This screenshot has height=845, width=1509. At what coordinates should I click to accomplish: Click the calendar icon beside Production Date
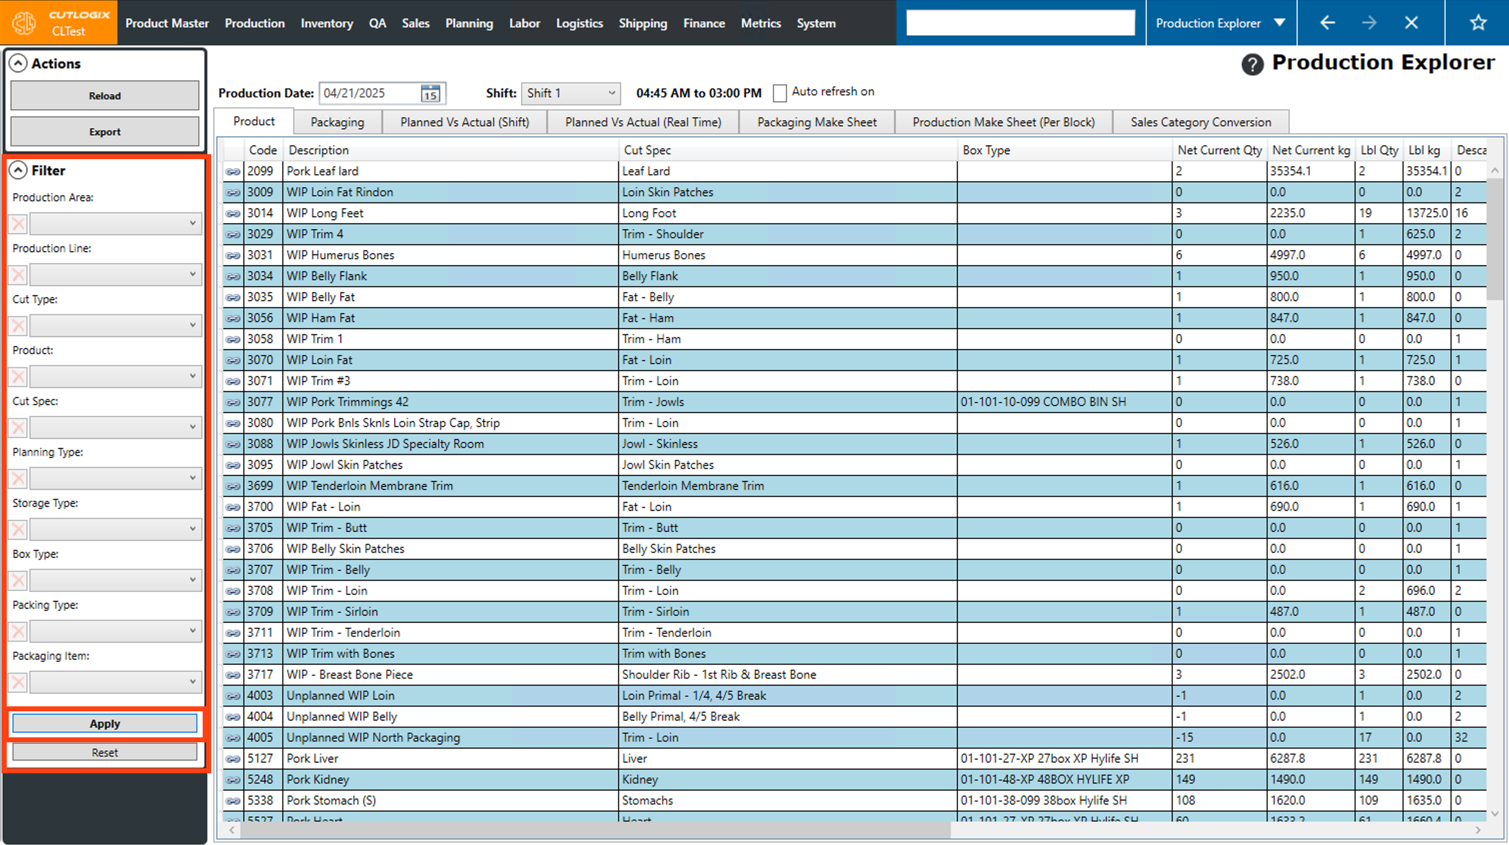430,93
